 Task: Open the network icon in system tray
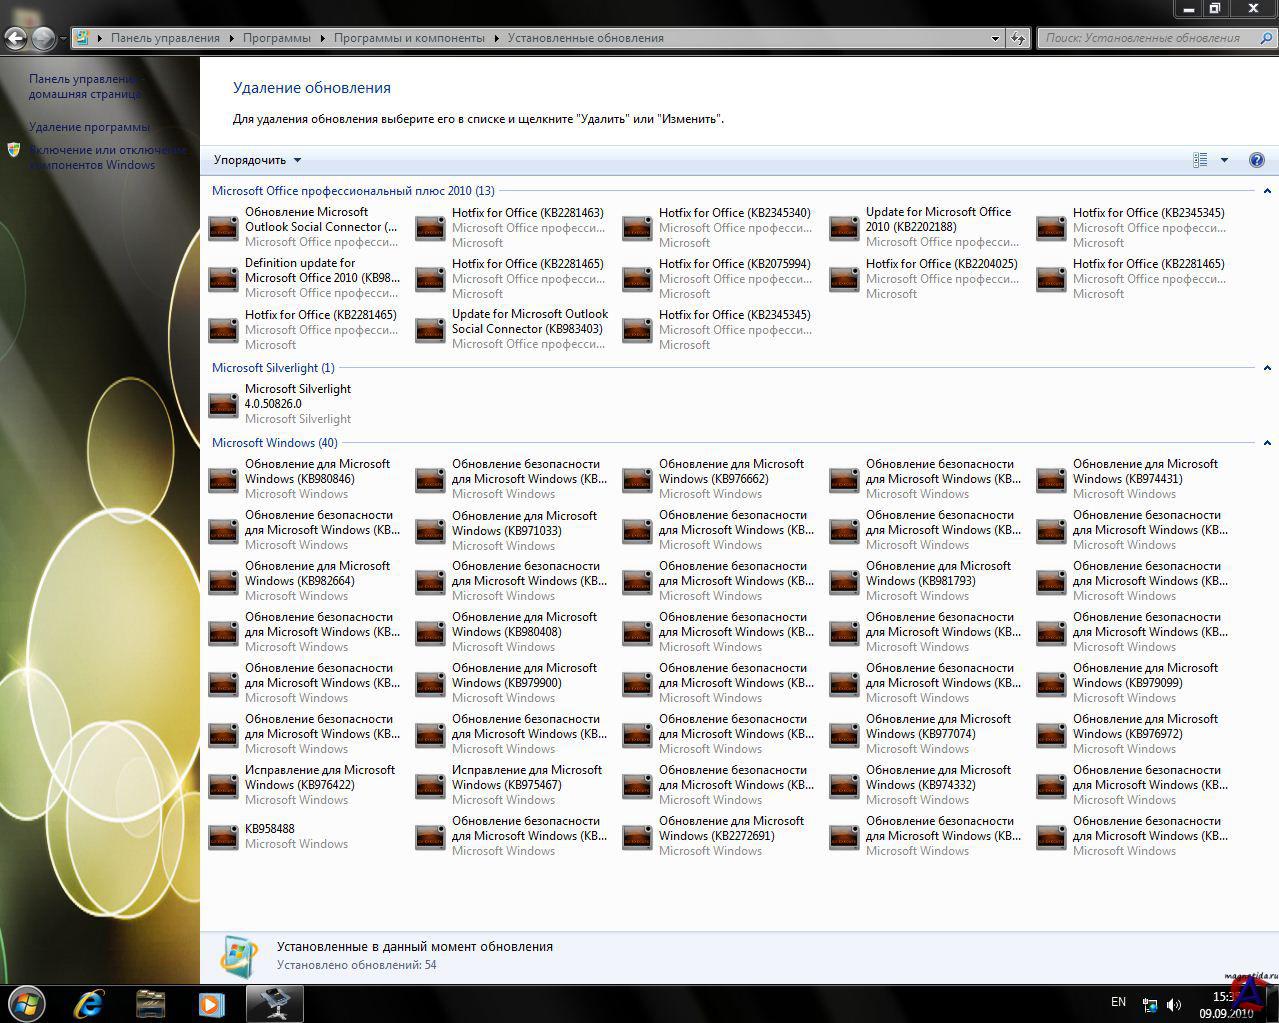[x=1150, y=1005]
